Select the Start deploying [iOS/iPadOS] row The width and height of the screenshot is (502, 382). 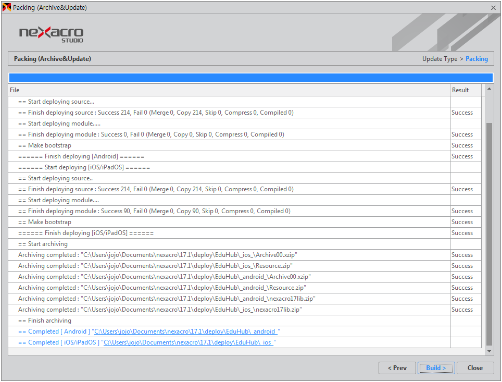tap(245, 167)
